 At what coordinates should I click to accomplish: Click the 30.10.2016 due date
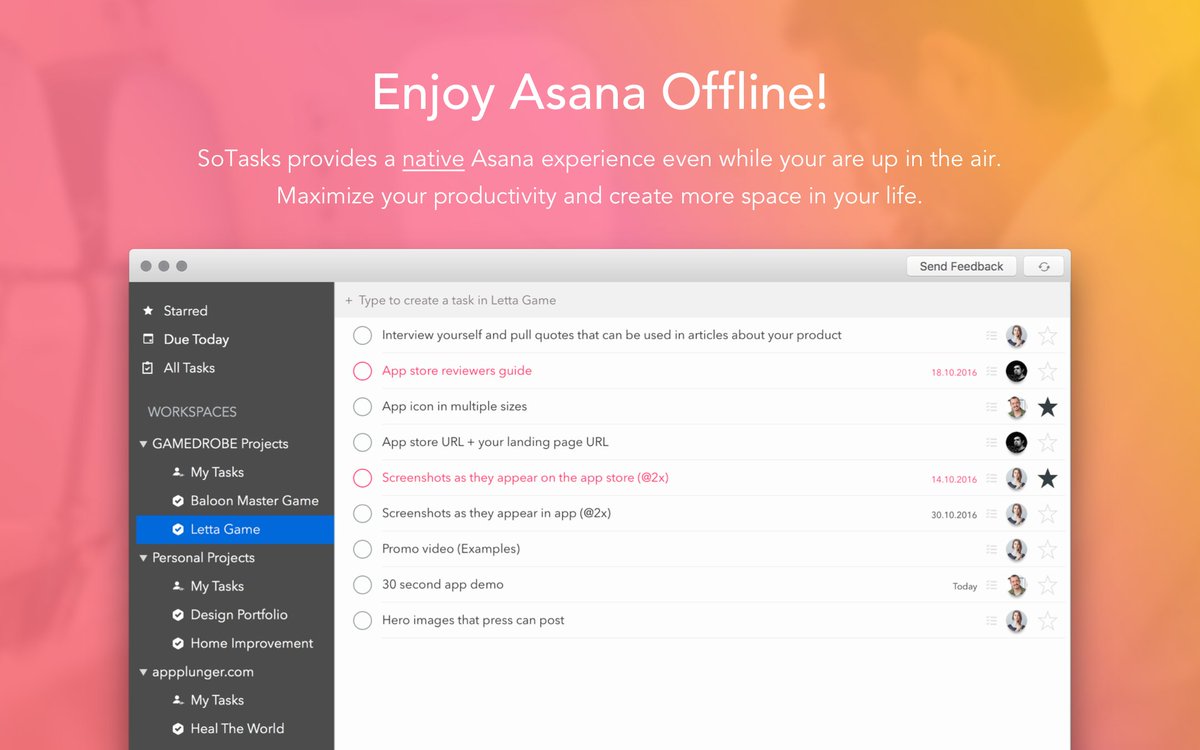pos(954,515)
